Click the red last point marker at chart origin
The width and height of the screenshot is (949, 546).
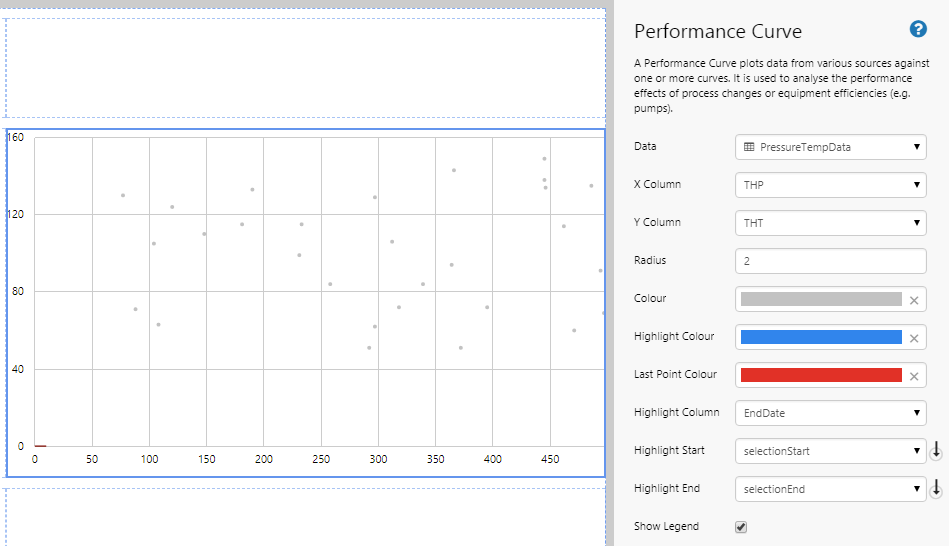point(40,446)
